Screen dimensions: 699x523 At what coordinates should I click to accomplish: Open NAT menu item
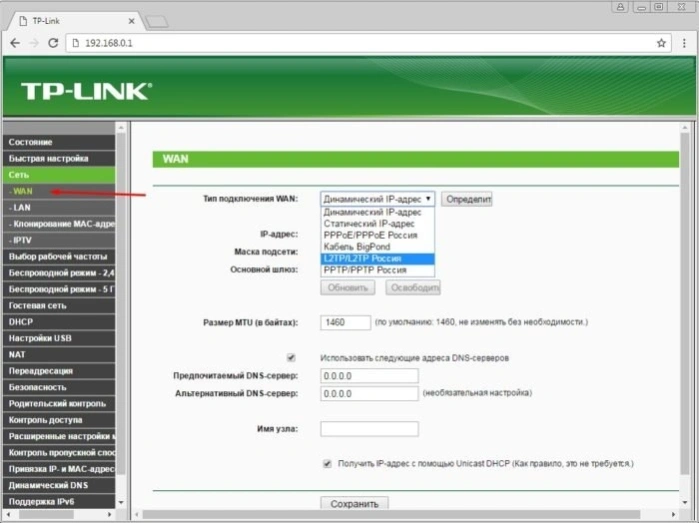tap(59, 355)
